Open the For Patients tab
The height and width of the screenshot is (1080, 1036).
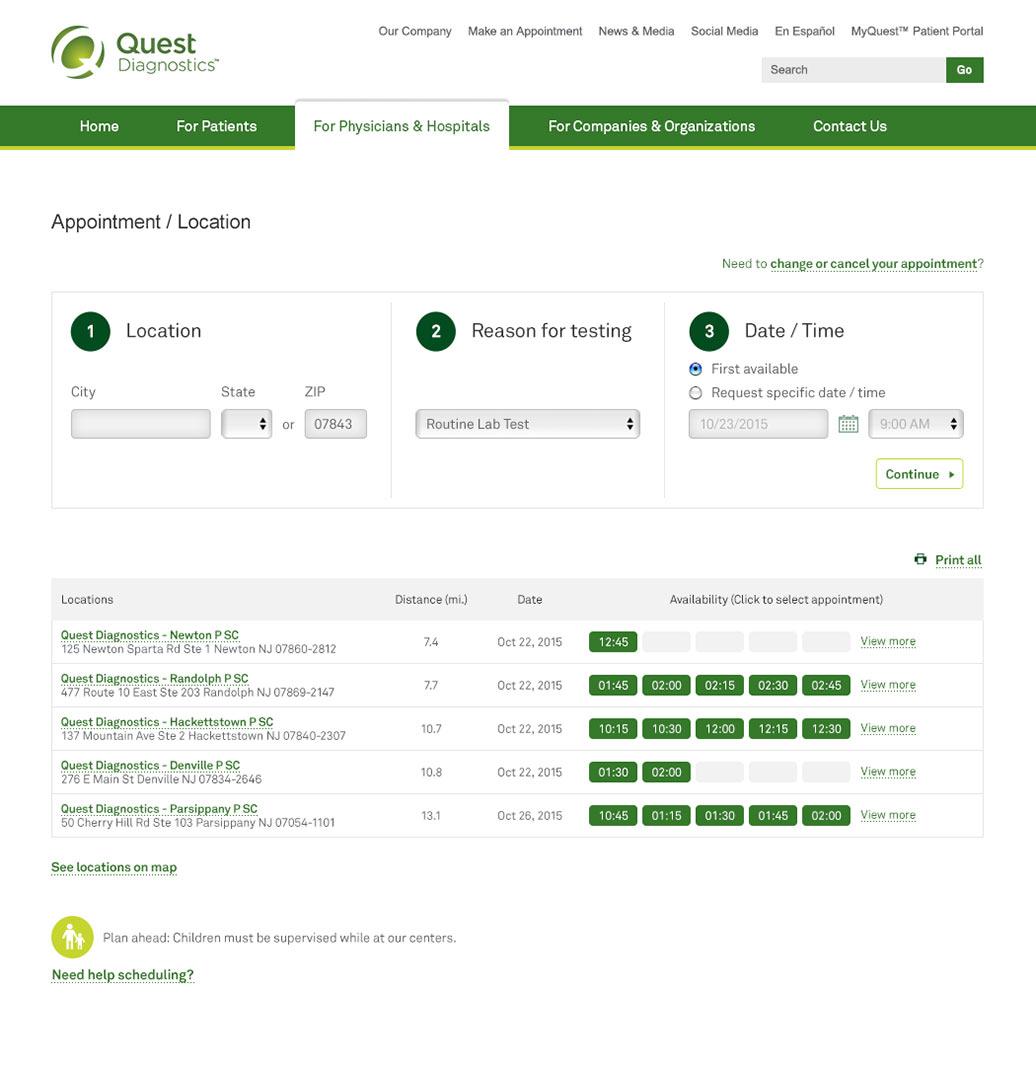click(x=216, y=126)
